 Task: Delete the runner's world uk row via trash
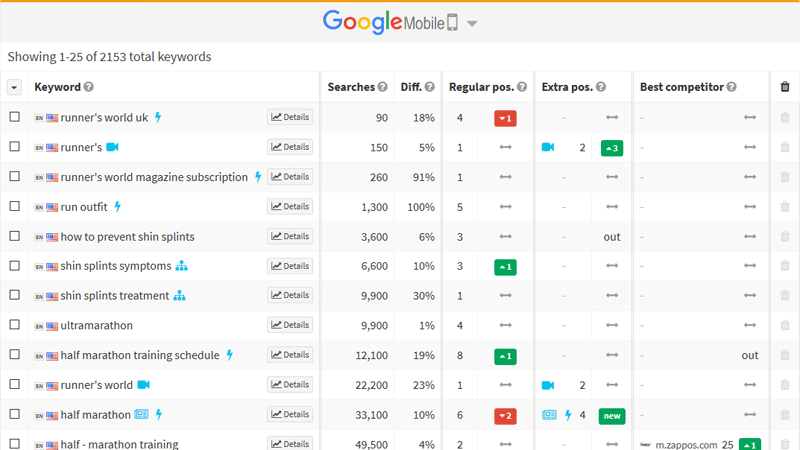coord(785,117)
